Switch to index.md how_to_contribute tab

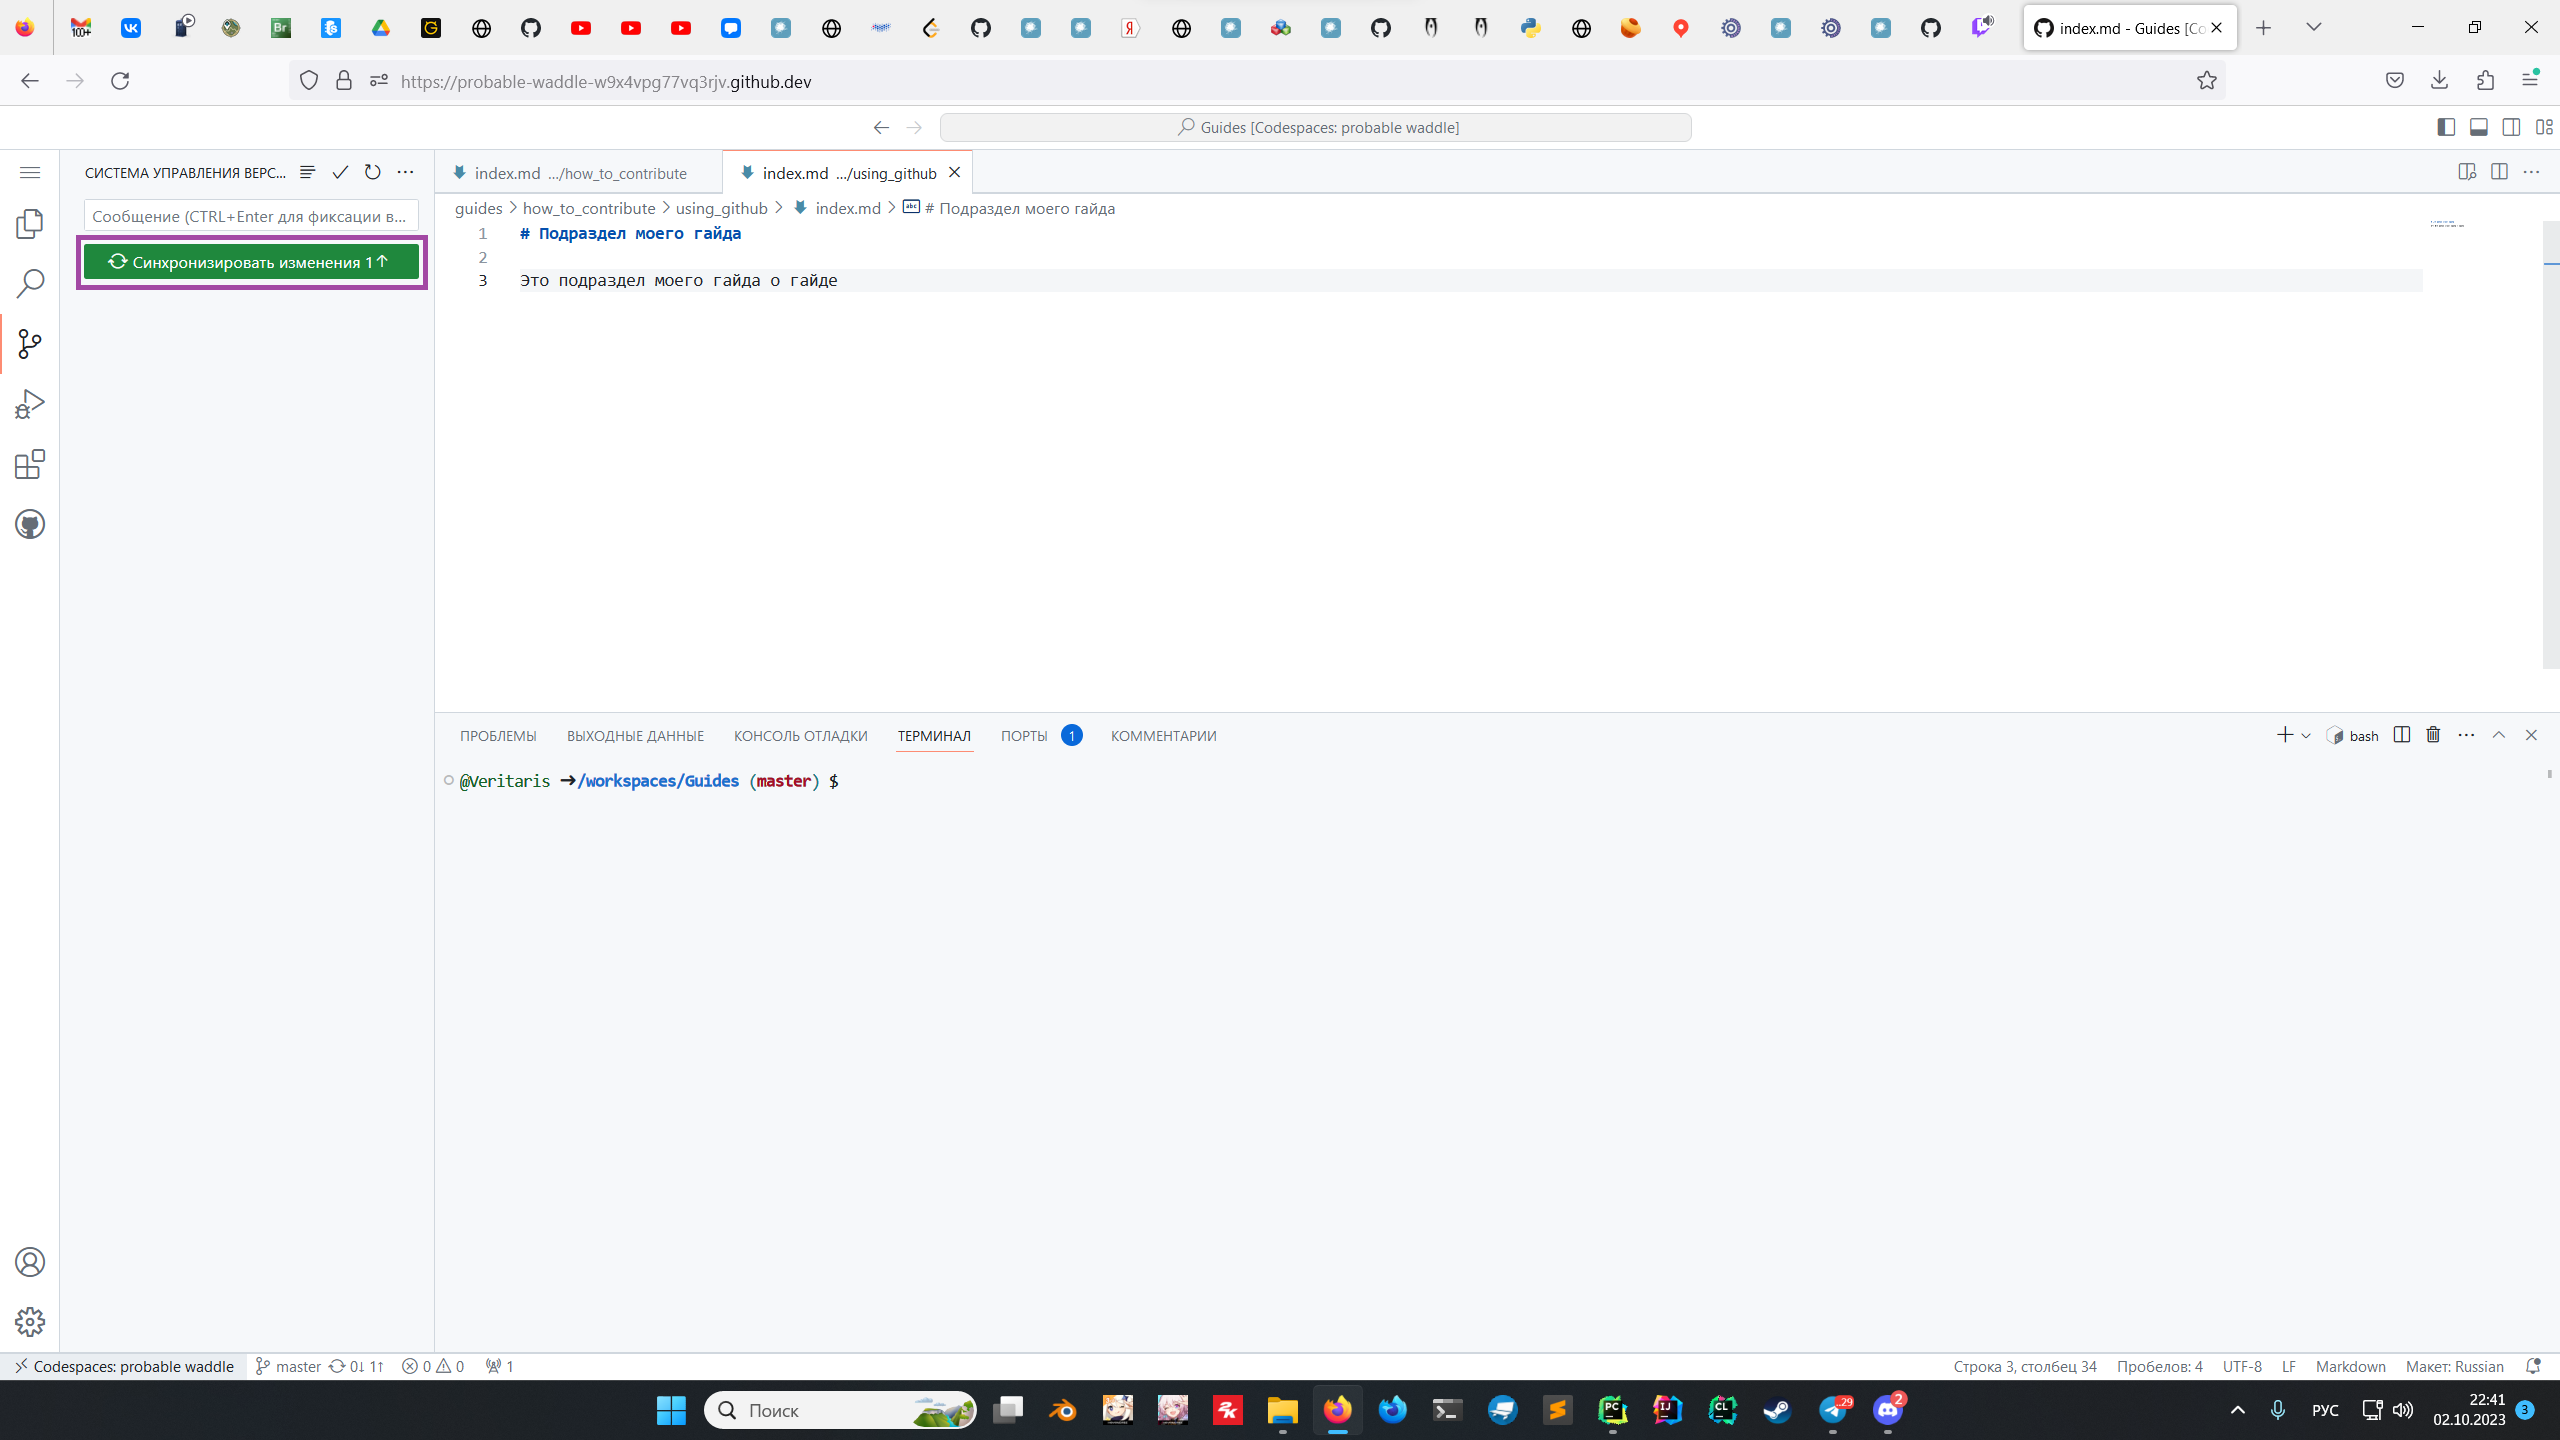click(580, 173)
